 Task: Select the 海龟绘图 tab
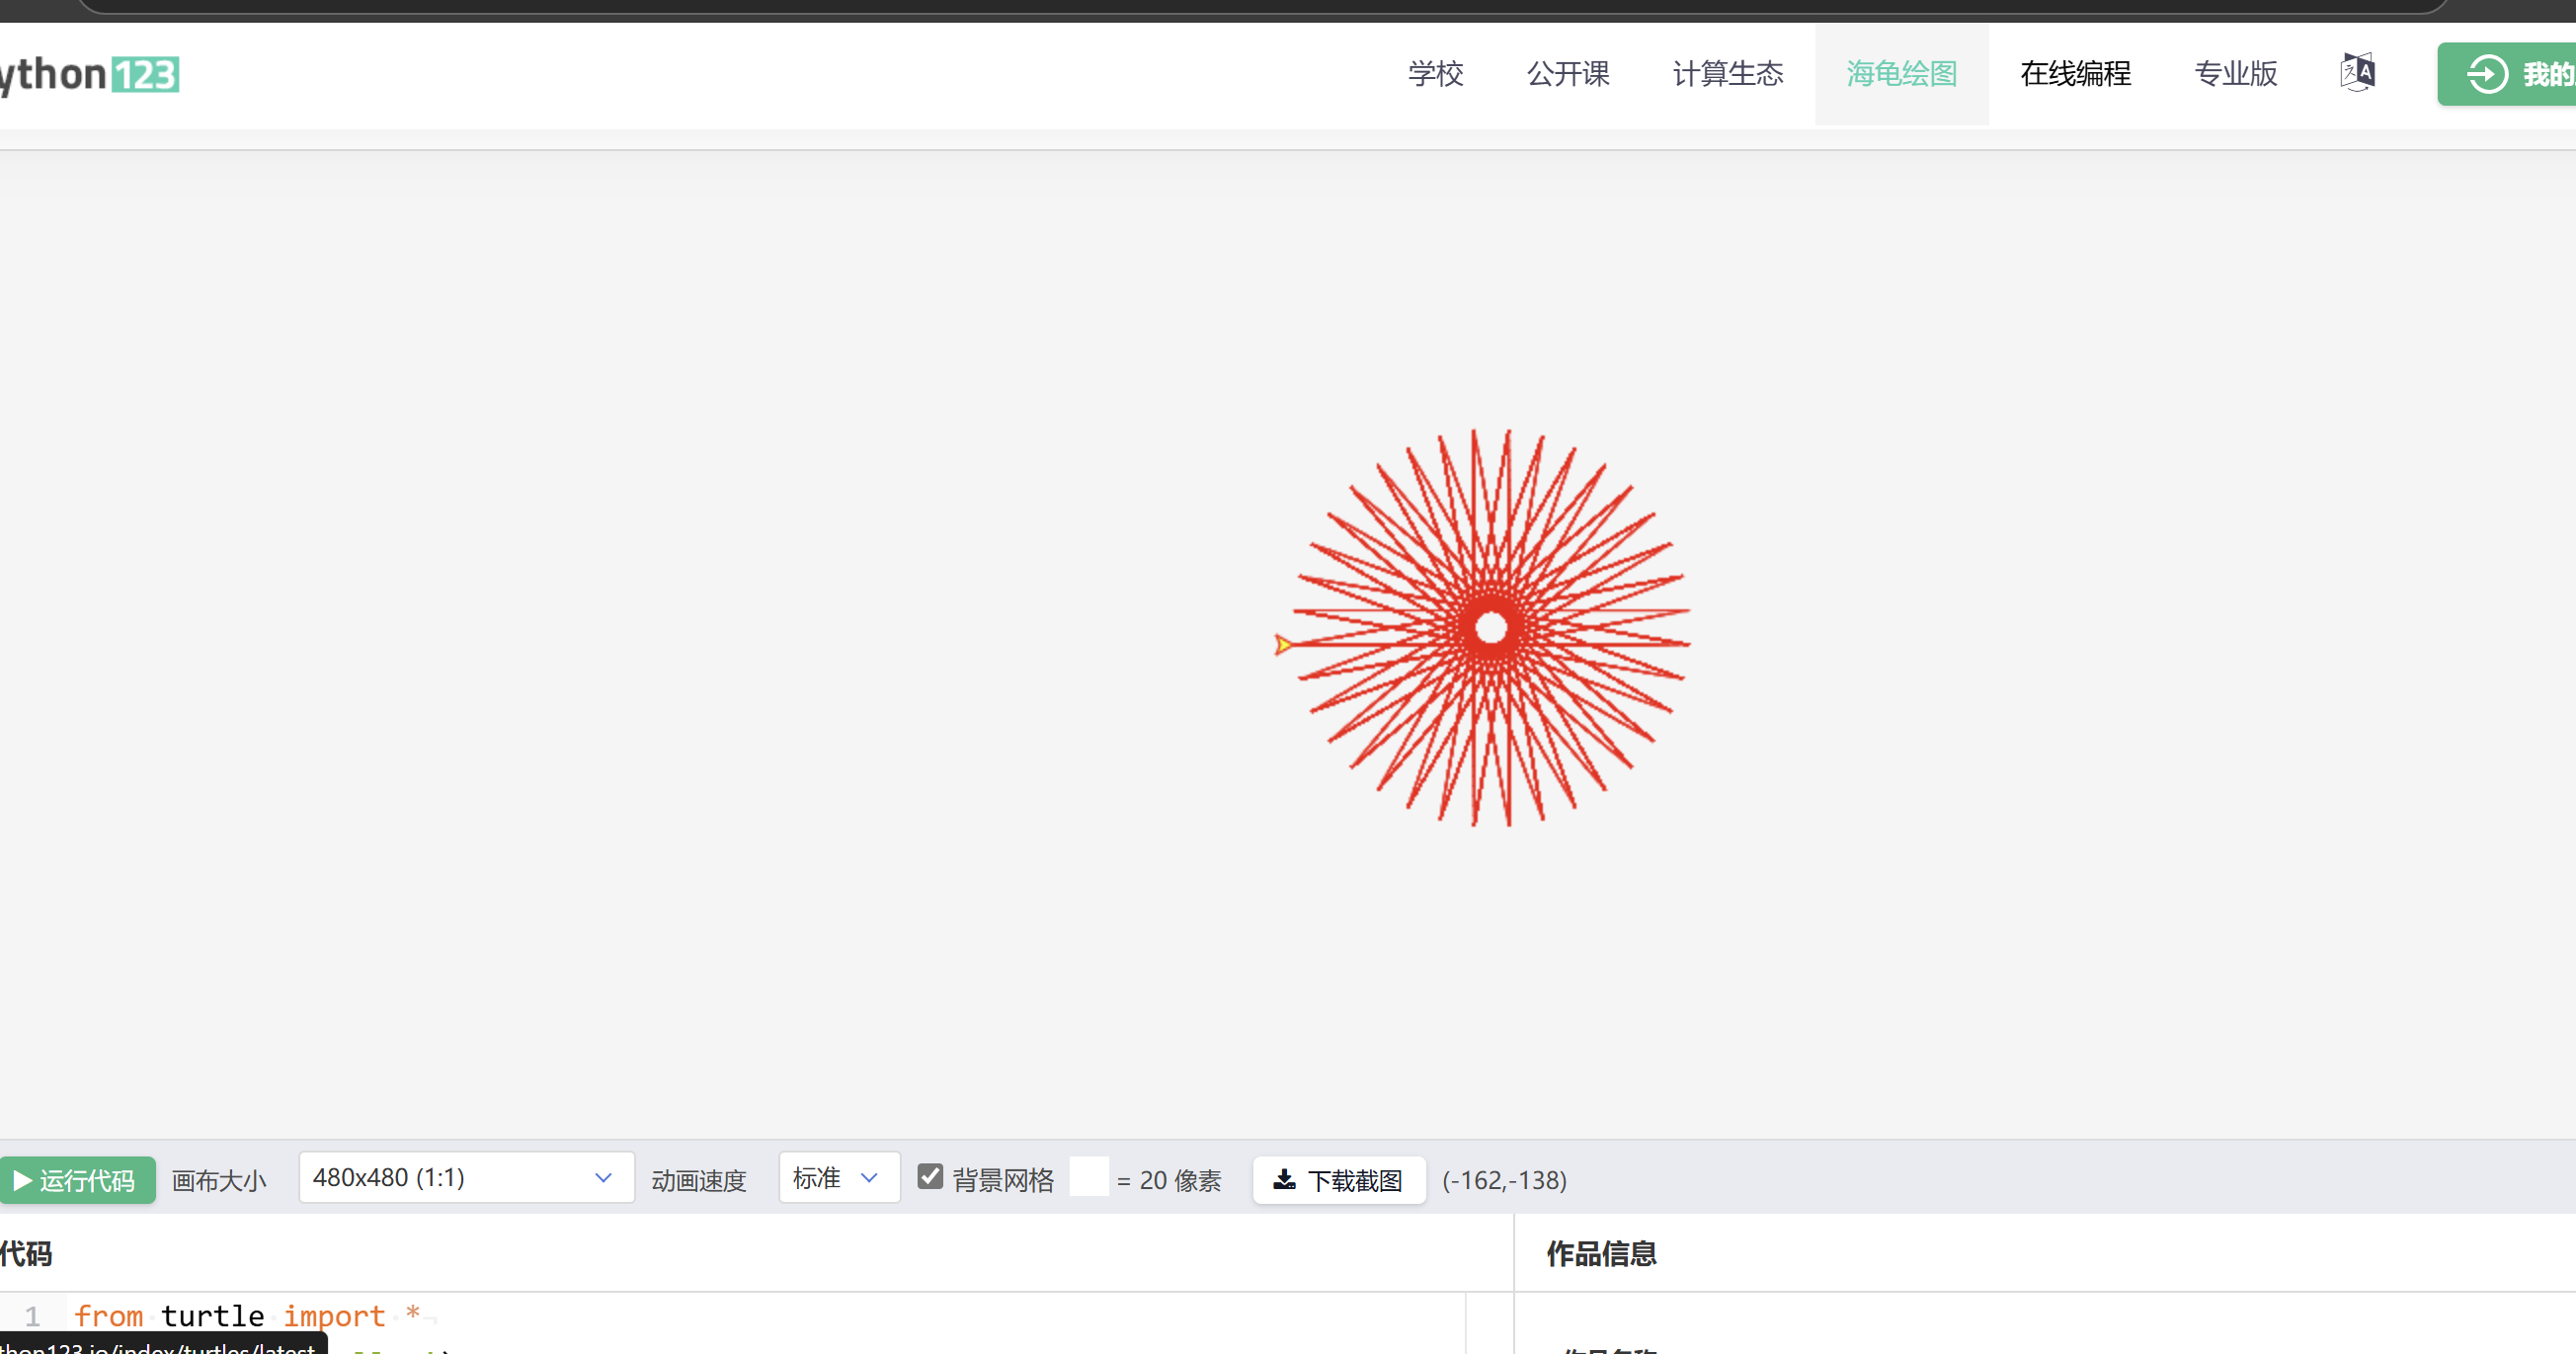click(1901, 74)
